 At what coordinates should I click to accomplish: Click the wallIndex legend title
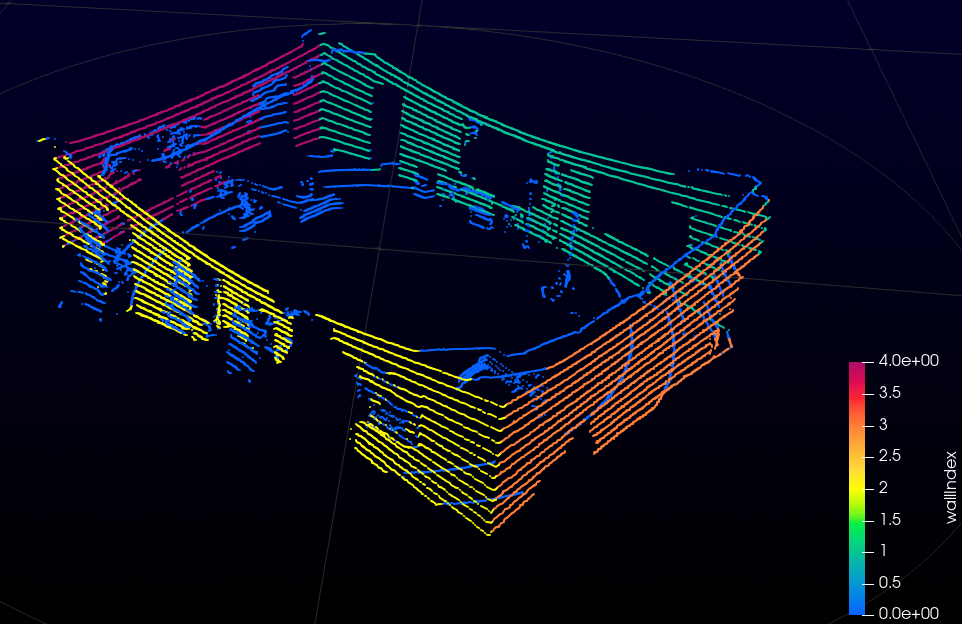tap(951, 486)
